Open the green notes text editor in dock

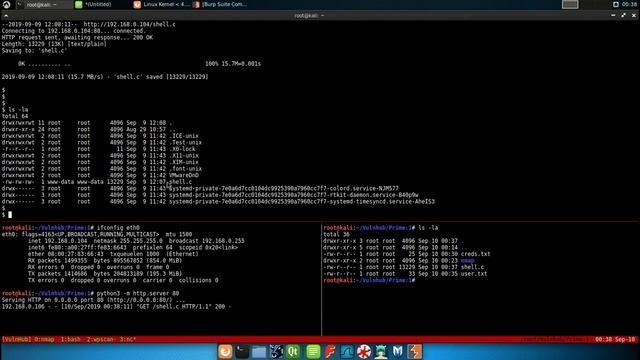pyautogui.click(x=313, y=351)
